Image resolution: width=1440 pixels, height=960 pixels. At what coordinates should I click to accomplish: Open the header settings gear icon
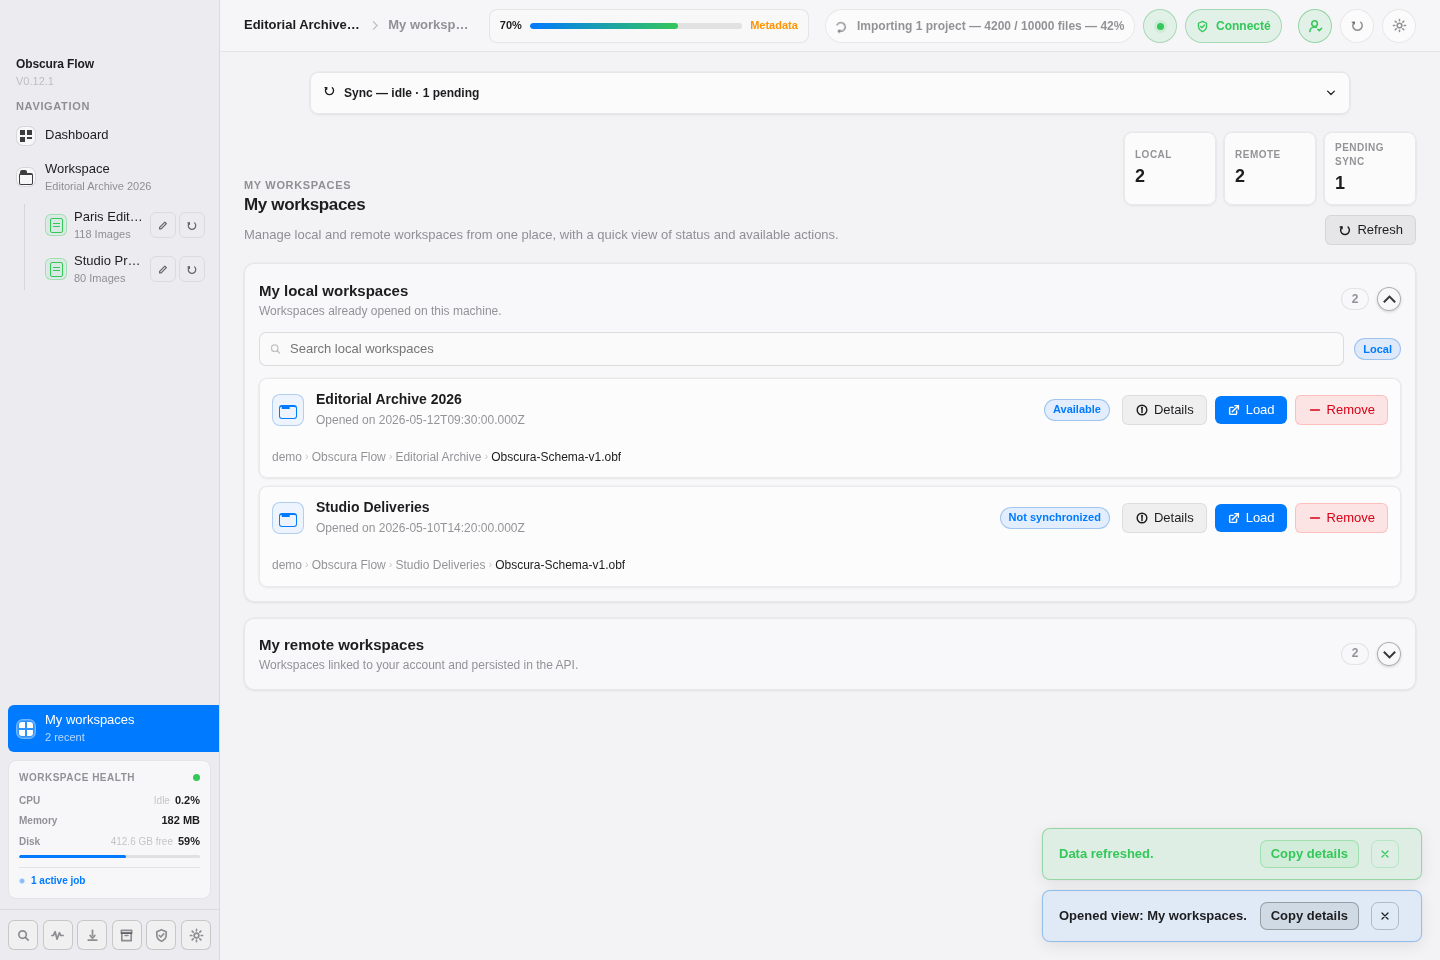[x=1399, y=26]
